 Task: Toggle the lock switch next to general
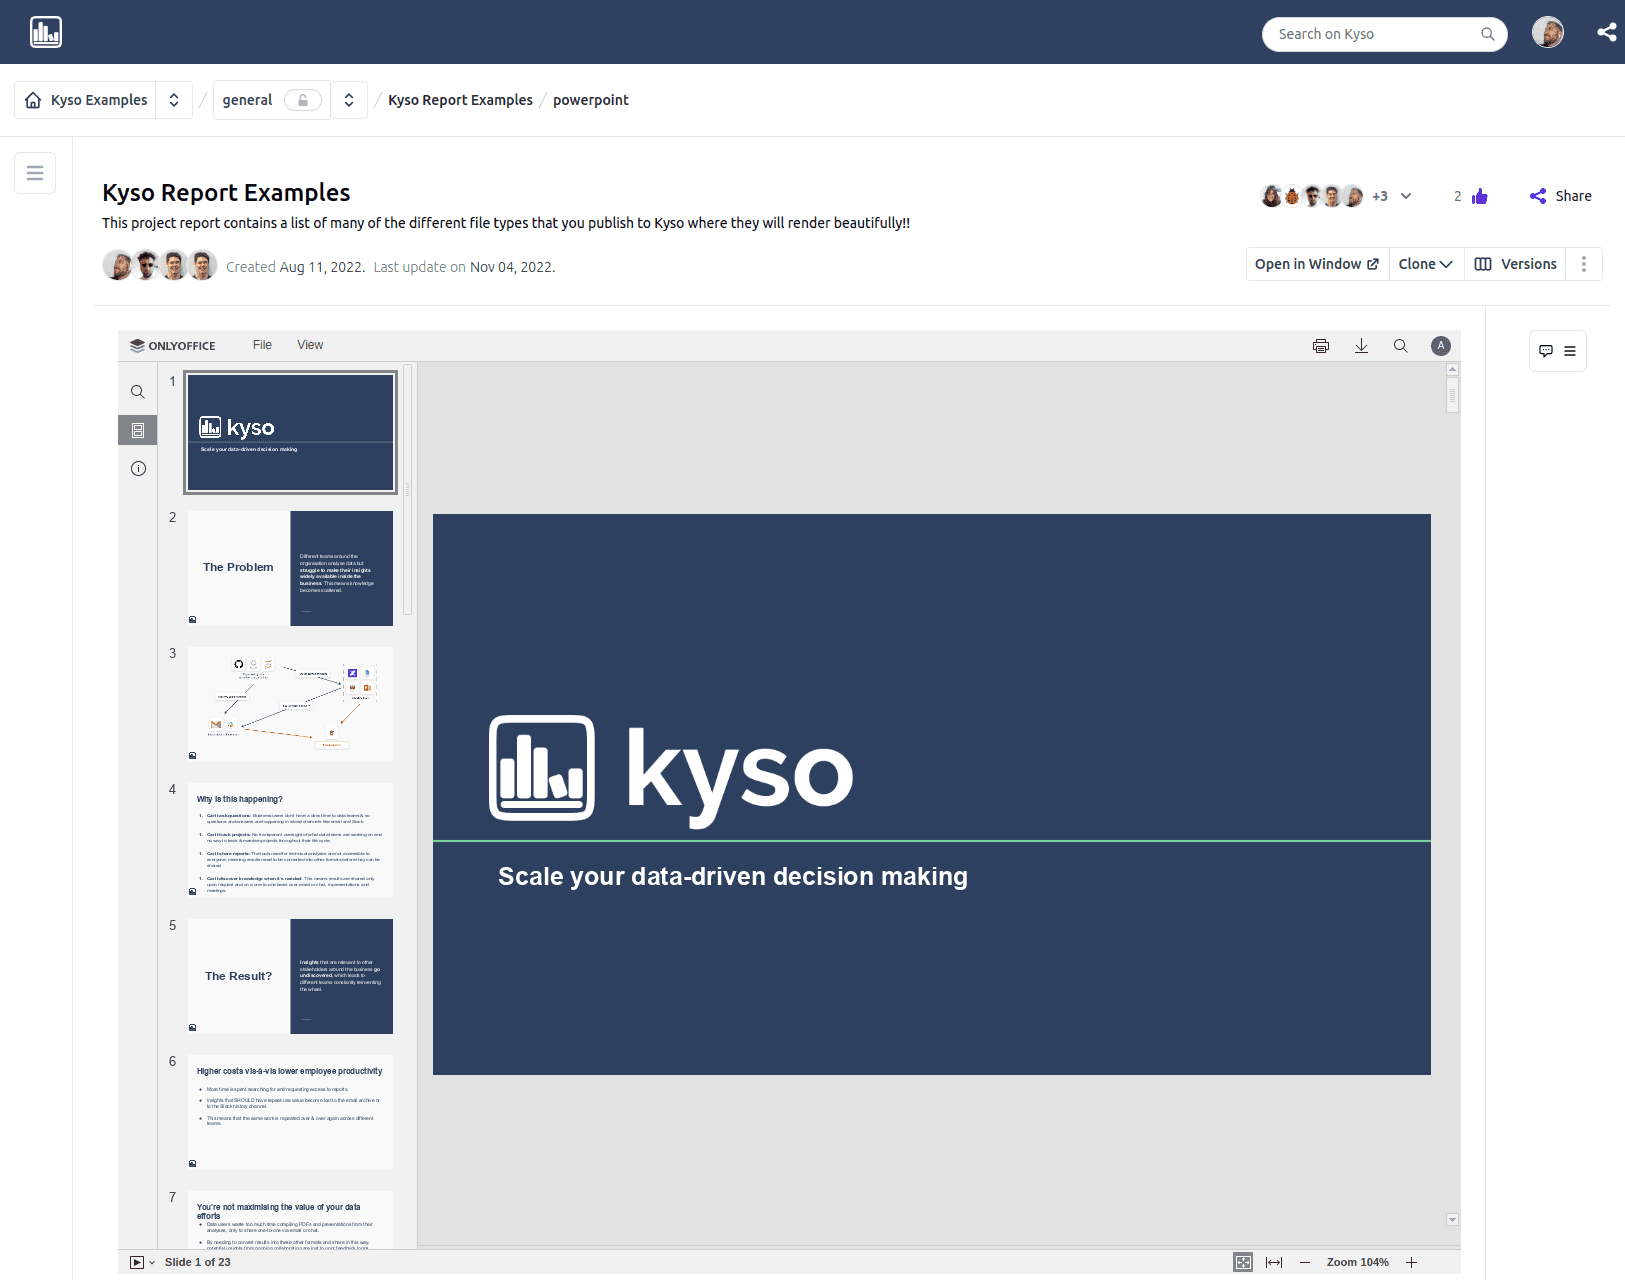point(303,100)
